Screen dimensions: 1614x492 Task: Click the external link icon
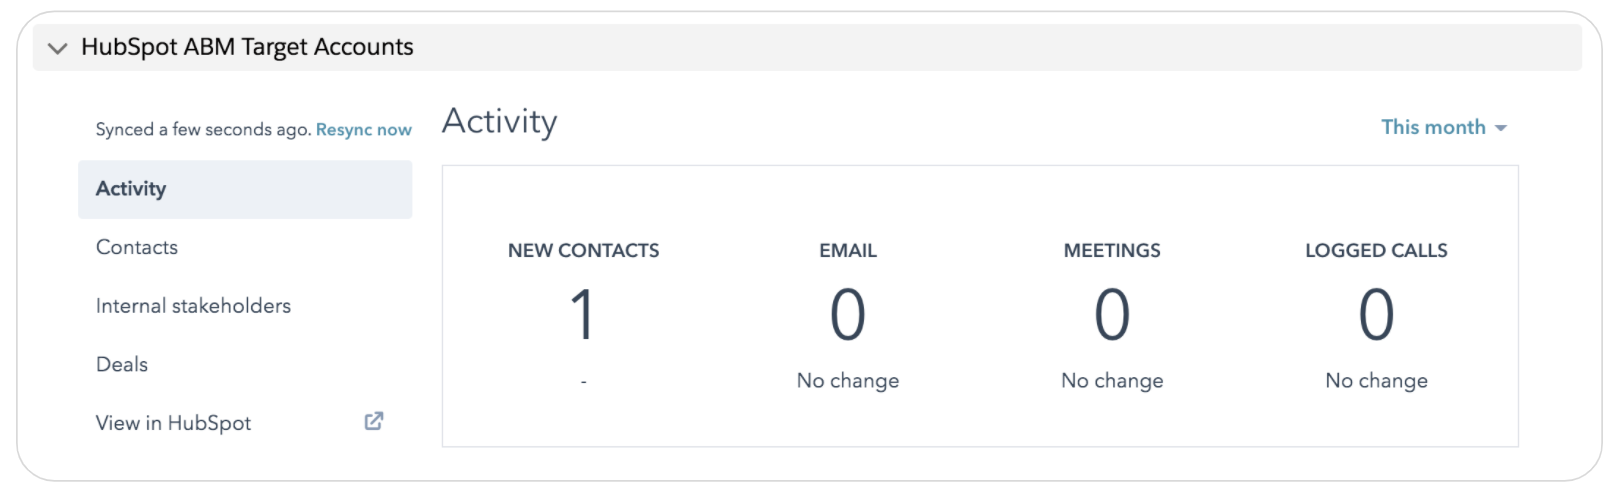coord(374,421)
